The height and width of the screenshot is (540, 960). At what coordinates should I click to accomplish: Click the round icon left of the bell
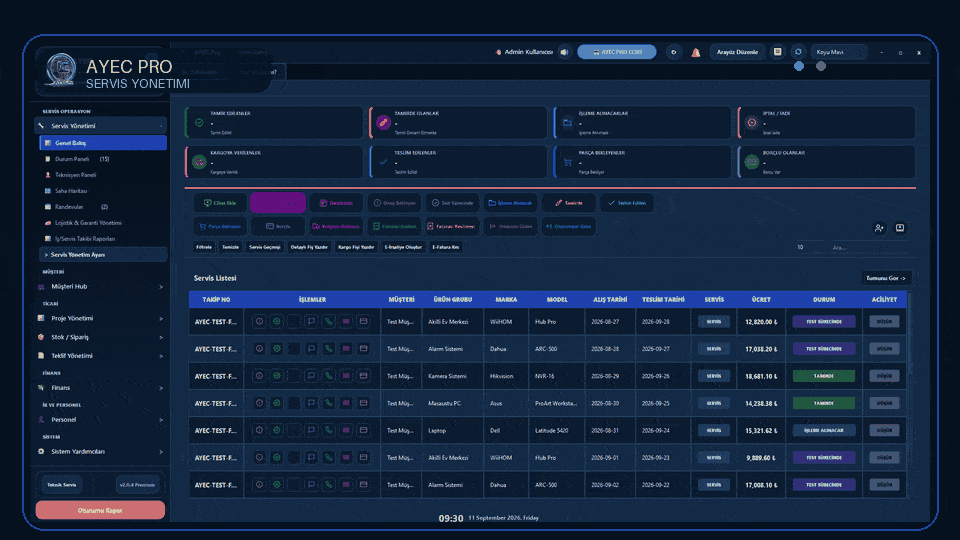pyautogui.click(x=673, y=52)
